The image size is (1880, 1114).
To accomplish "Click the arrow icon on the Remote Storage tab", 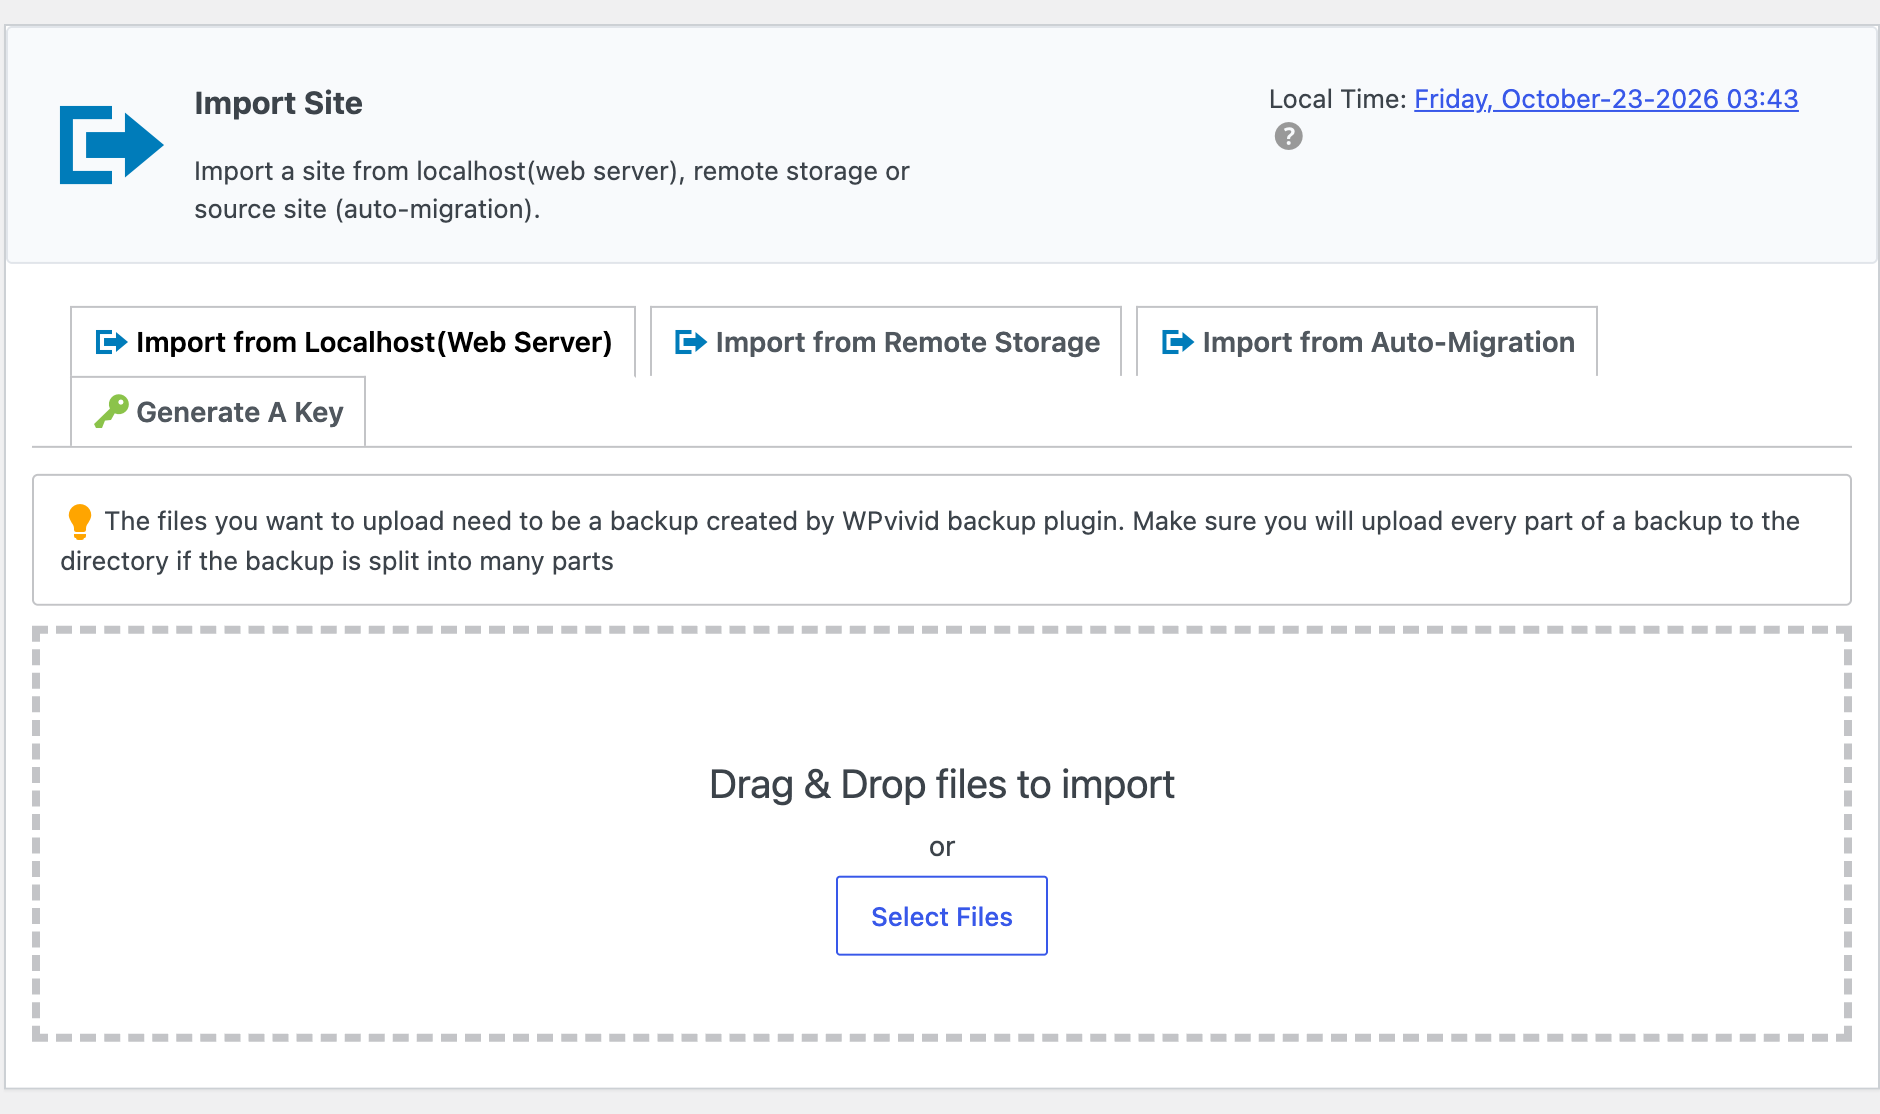I will click(x=691, y=342).
